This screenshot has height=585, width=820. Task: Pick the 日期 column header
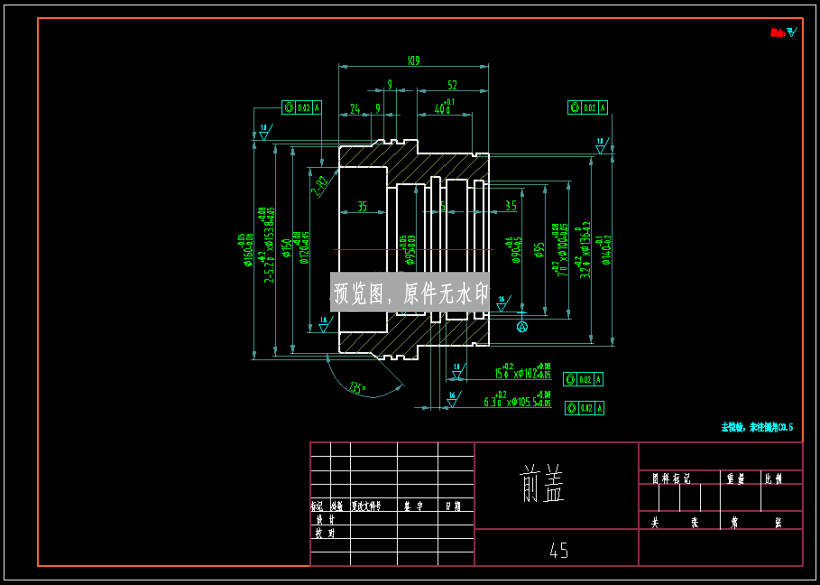point(453,506)
